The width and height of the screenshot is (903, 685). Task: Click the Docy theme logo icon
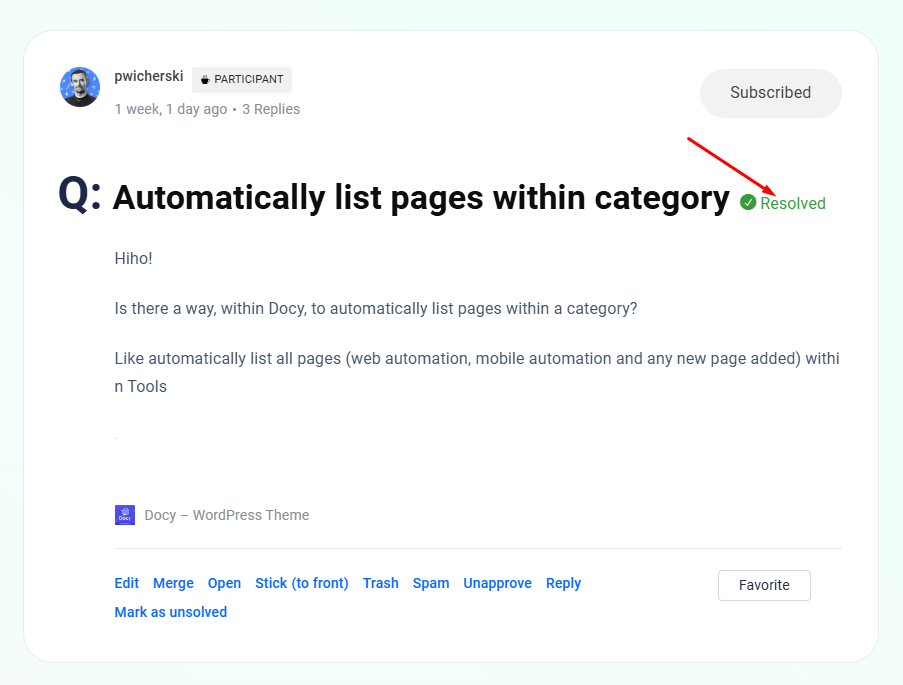click(125, 515)
